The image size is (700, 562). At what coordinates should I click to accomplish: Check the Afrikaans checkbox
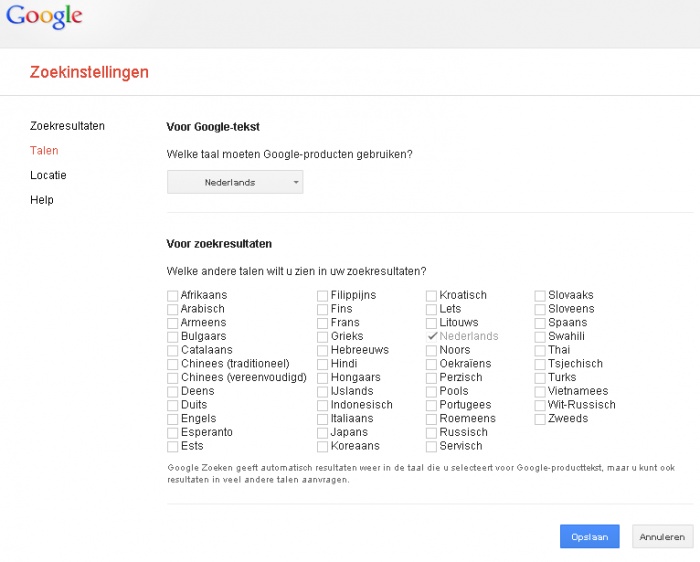point(172,296)
